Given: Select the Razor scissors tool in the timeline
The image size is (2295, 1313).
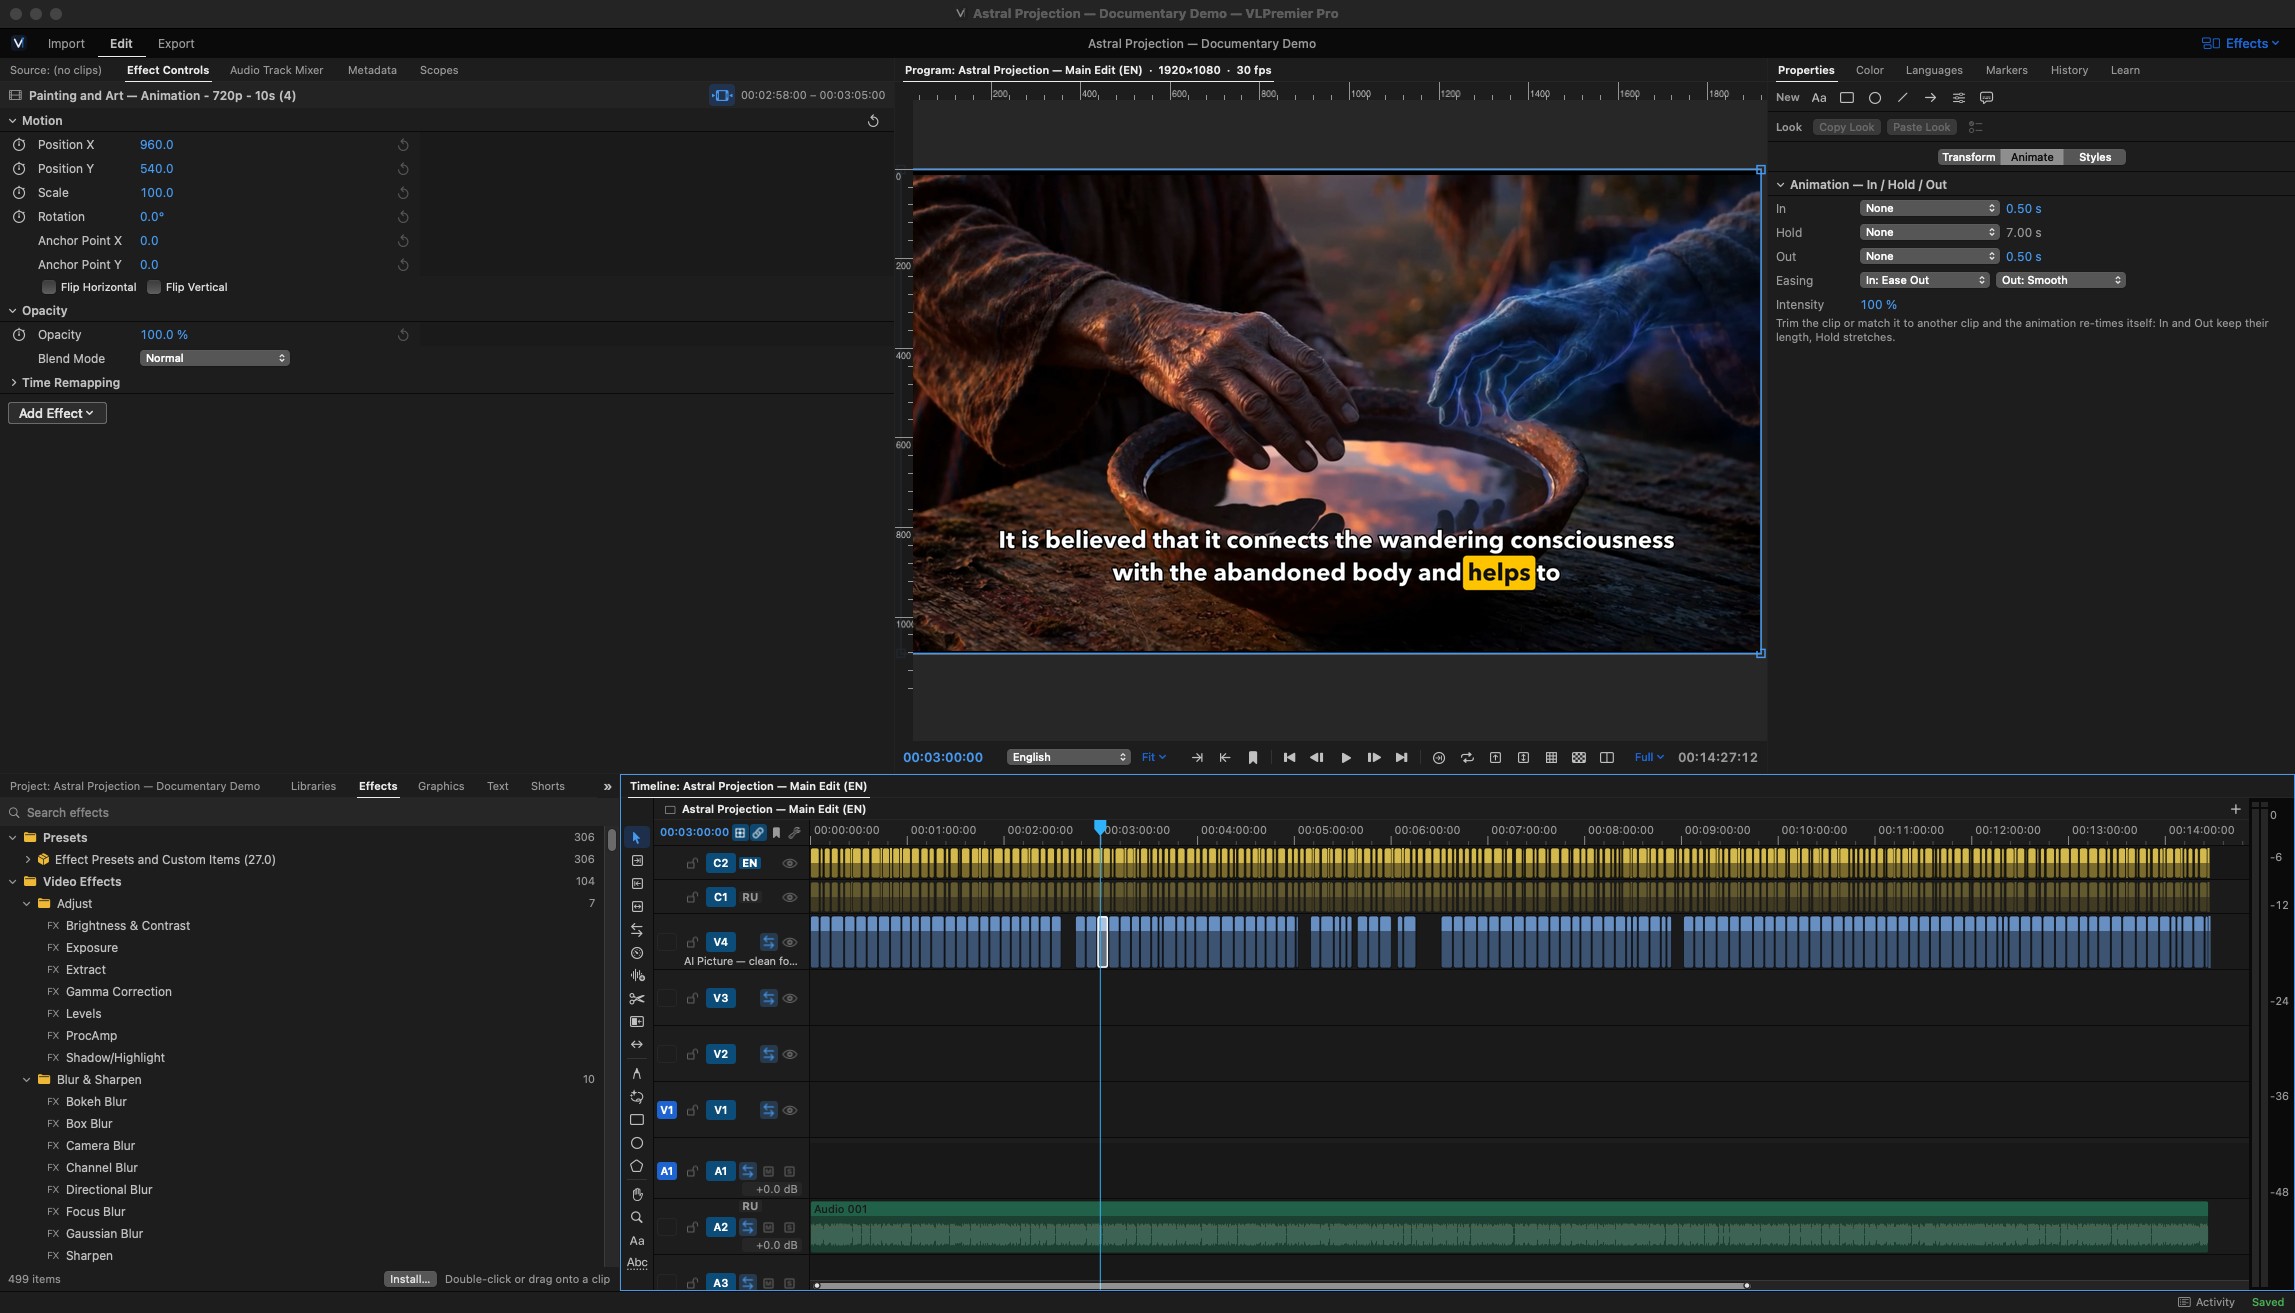Looking at the screenshot, I should point(637,998).
